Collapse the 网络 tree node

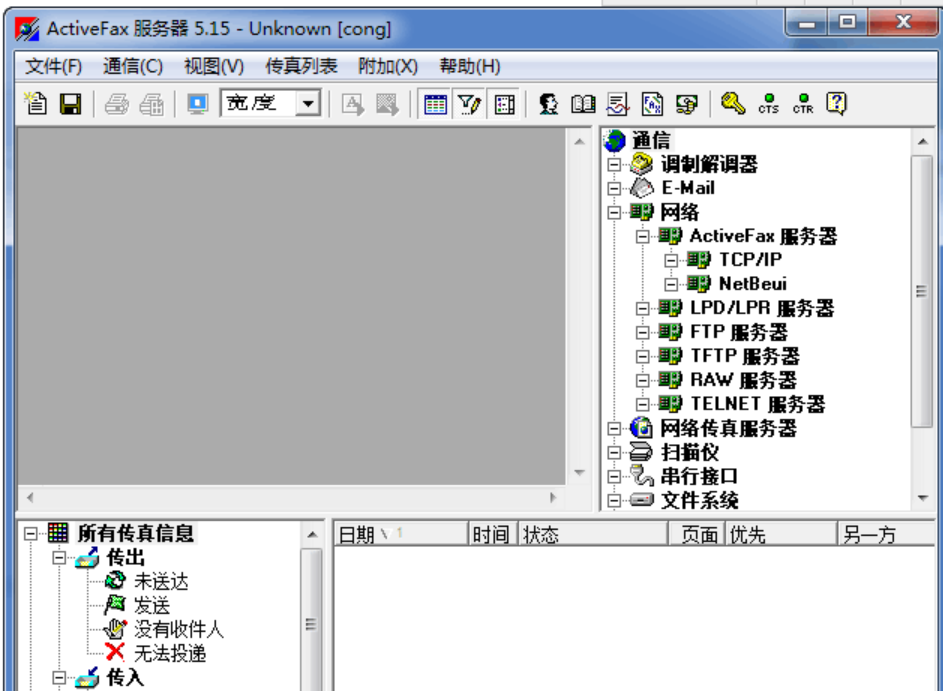pos(614,212)
